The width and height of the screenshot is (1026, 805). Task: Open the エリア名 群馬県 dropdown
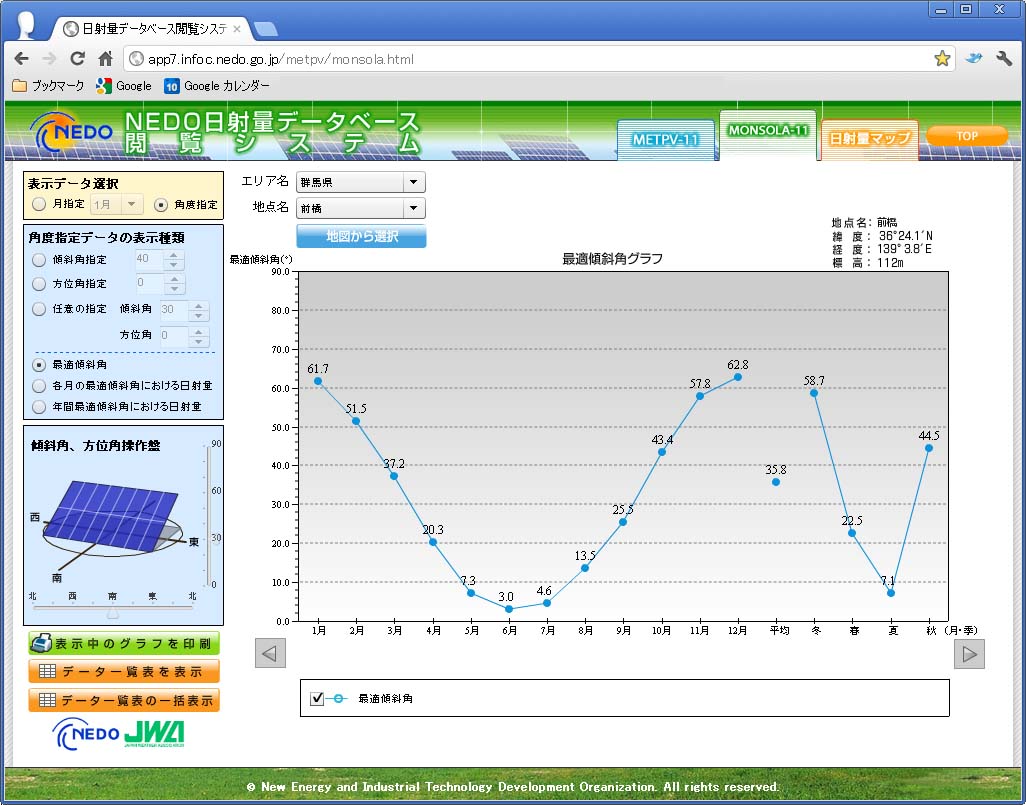pos(361,182)
